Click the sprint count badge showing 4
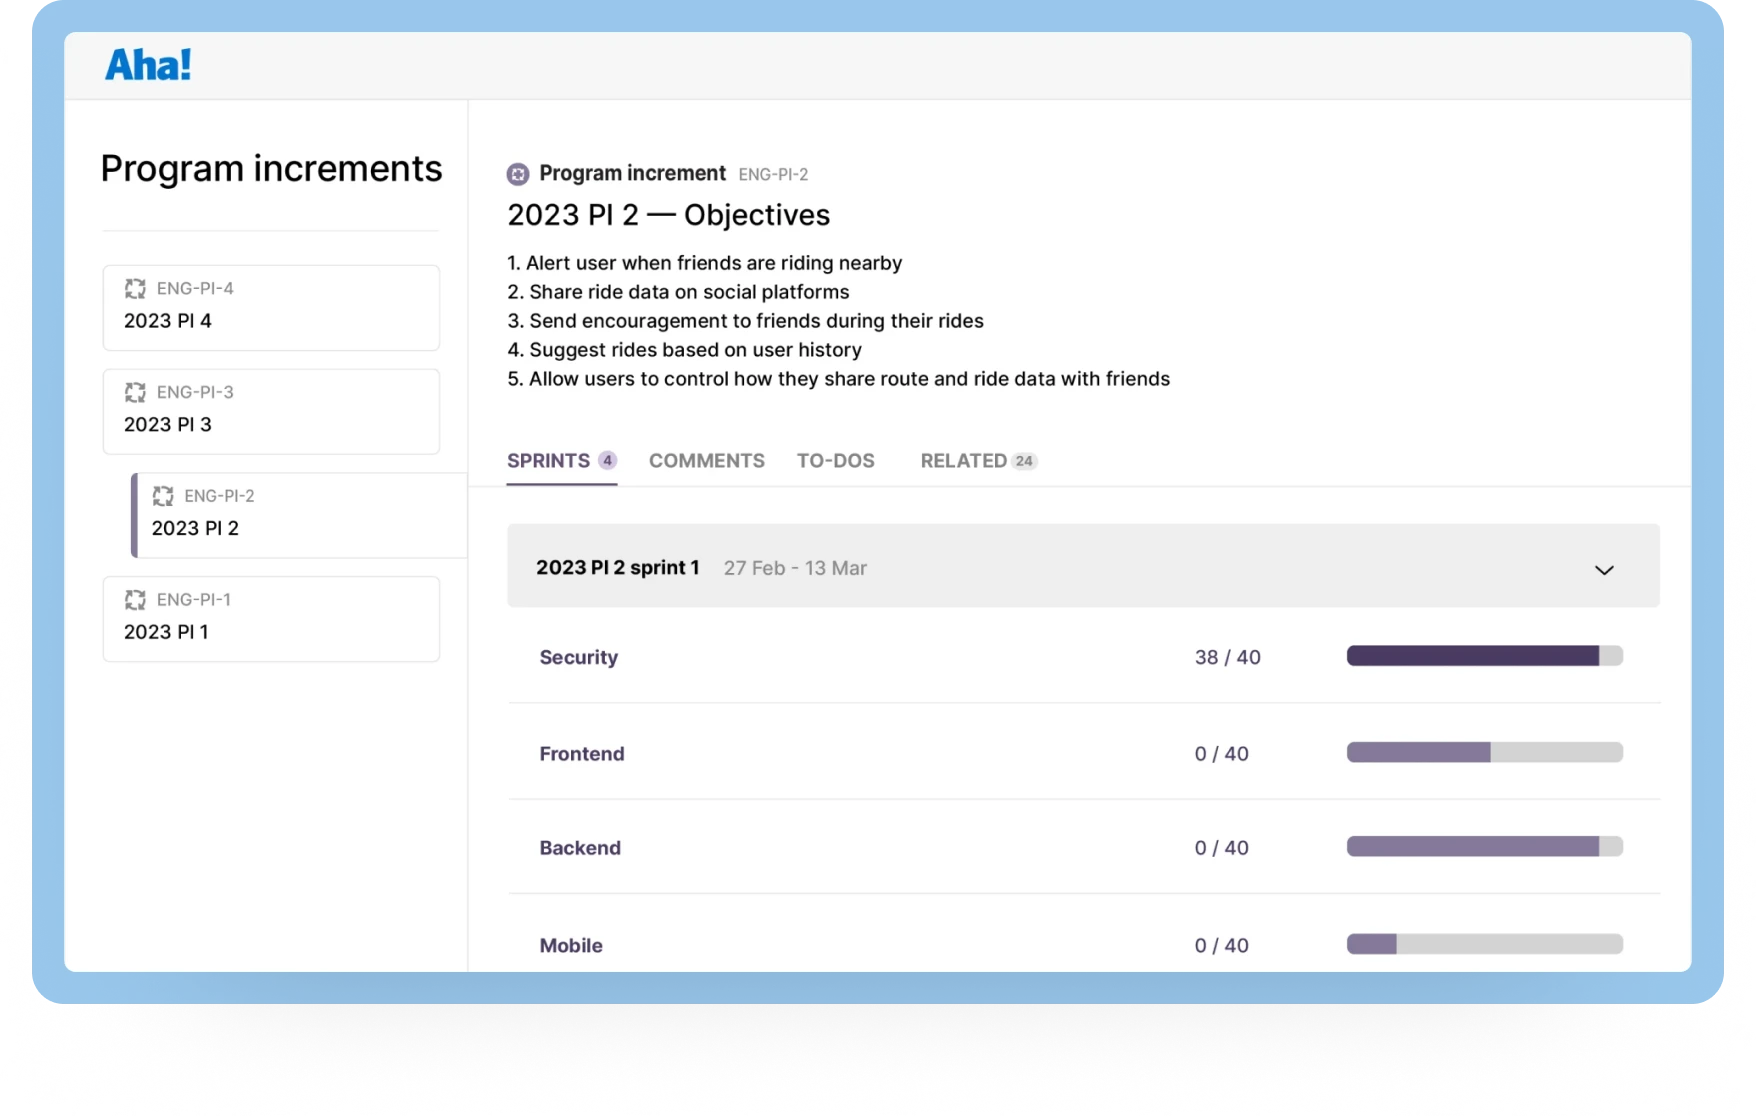Viewport: 1756px width, 1116px height. (606, 460)
